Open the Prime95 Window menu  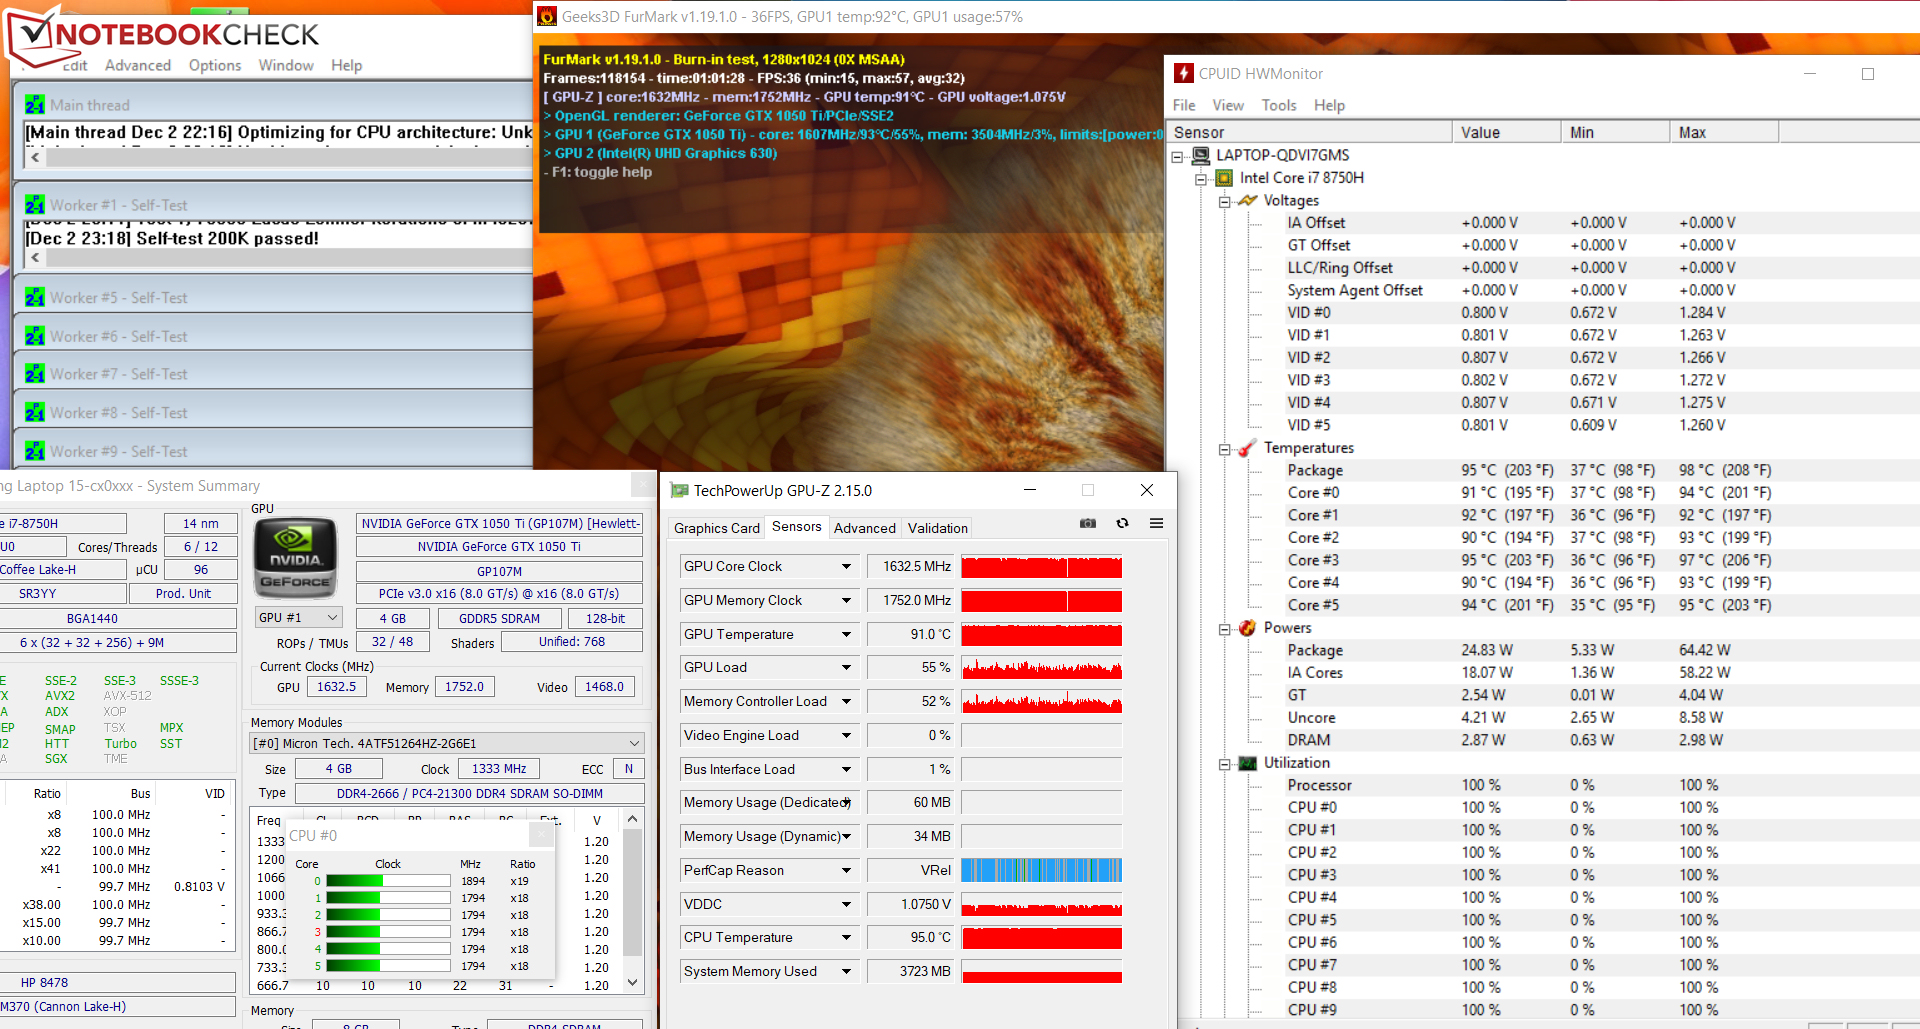click(x=286, y=65)
